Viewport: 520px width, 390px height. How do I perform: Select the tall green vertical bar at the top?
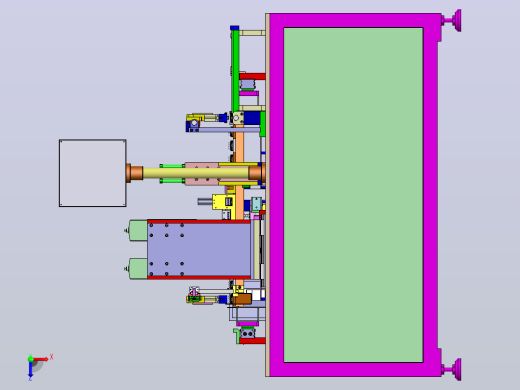(235, 71)
